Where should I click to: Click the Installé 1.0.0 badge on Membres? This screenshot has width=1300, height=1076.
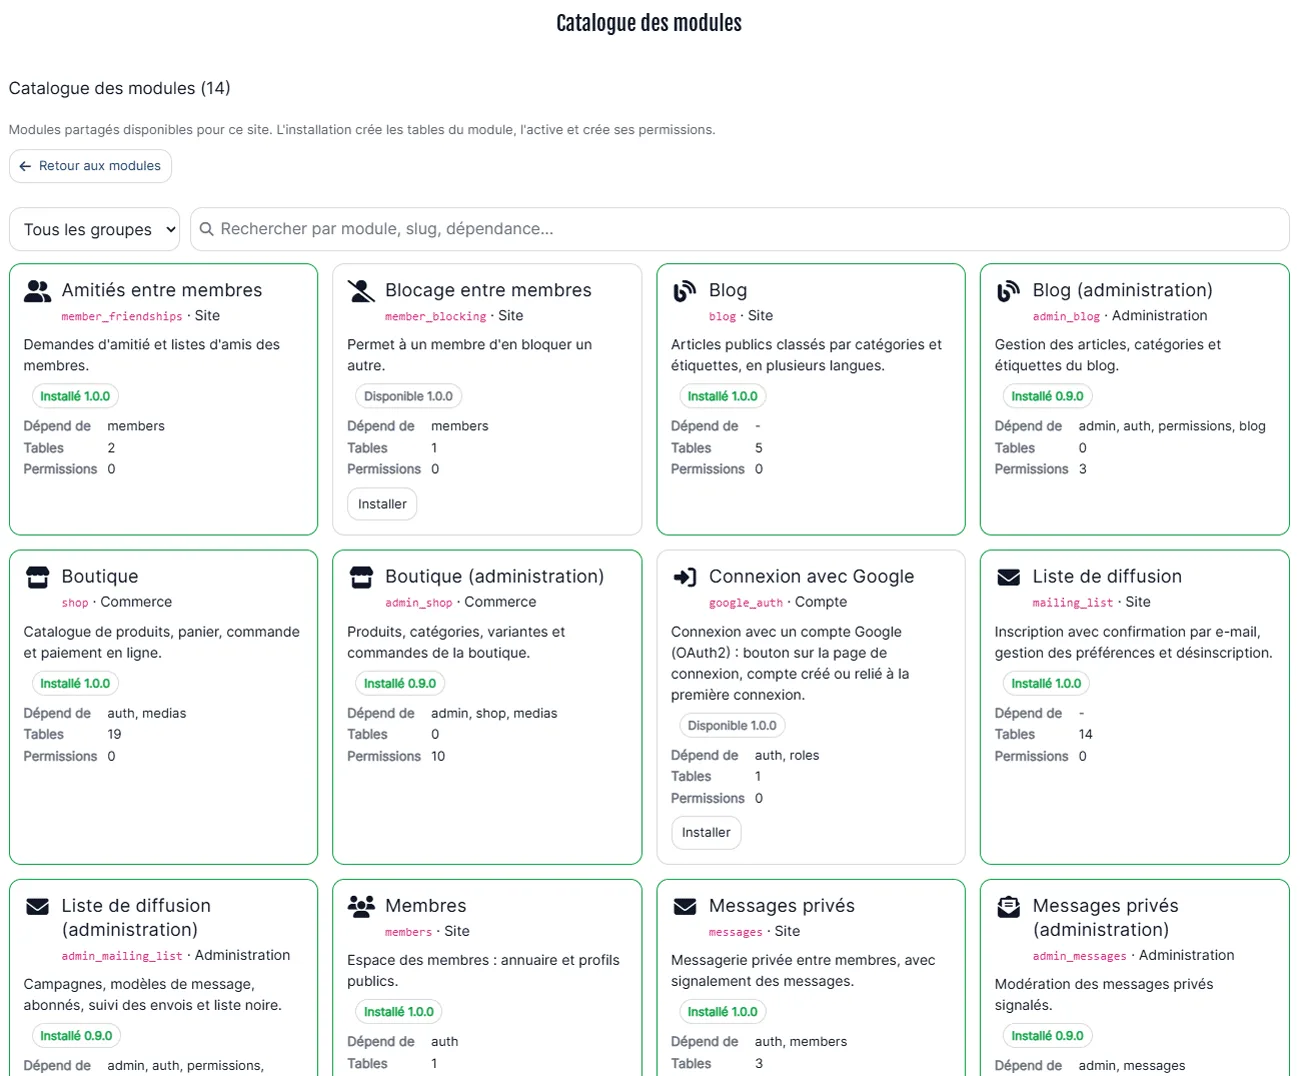tap(398, 1011)
